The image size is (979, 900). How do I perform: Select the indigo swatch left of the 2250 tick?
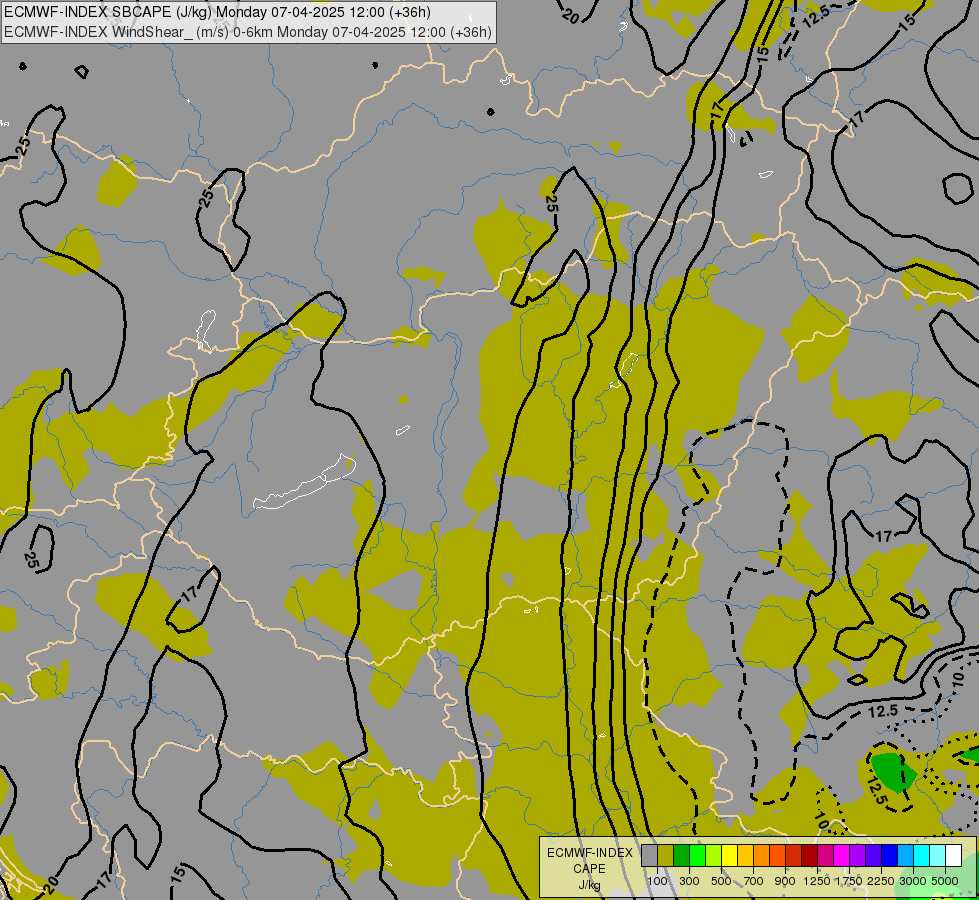(x=873, y=856)
